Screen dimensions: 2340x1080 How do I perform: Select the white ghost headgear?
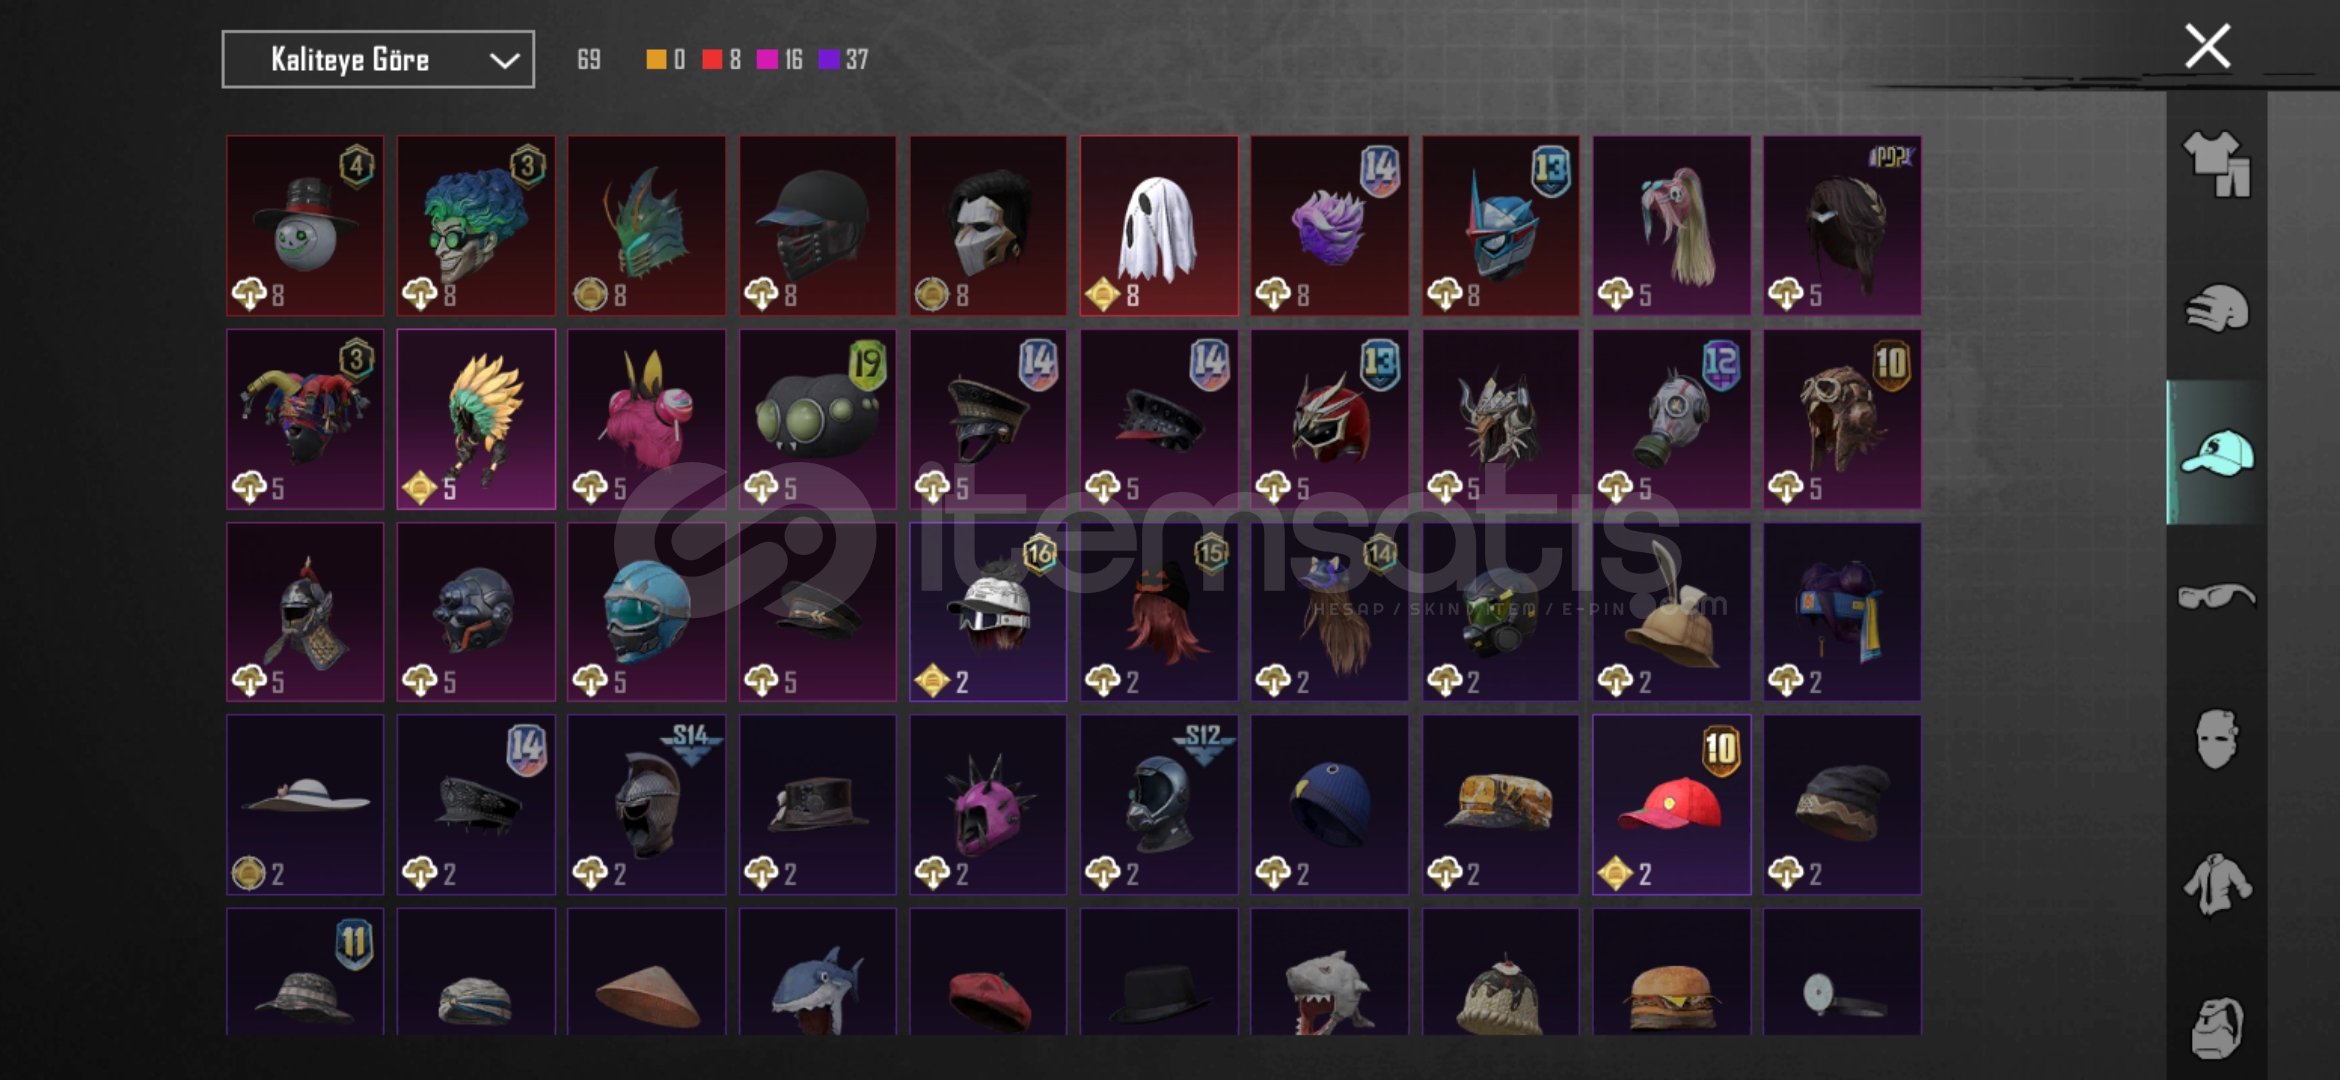[x=1159, y=226]
